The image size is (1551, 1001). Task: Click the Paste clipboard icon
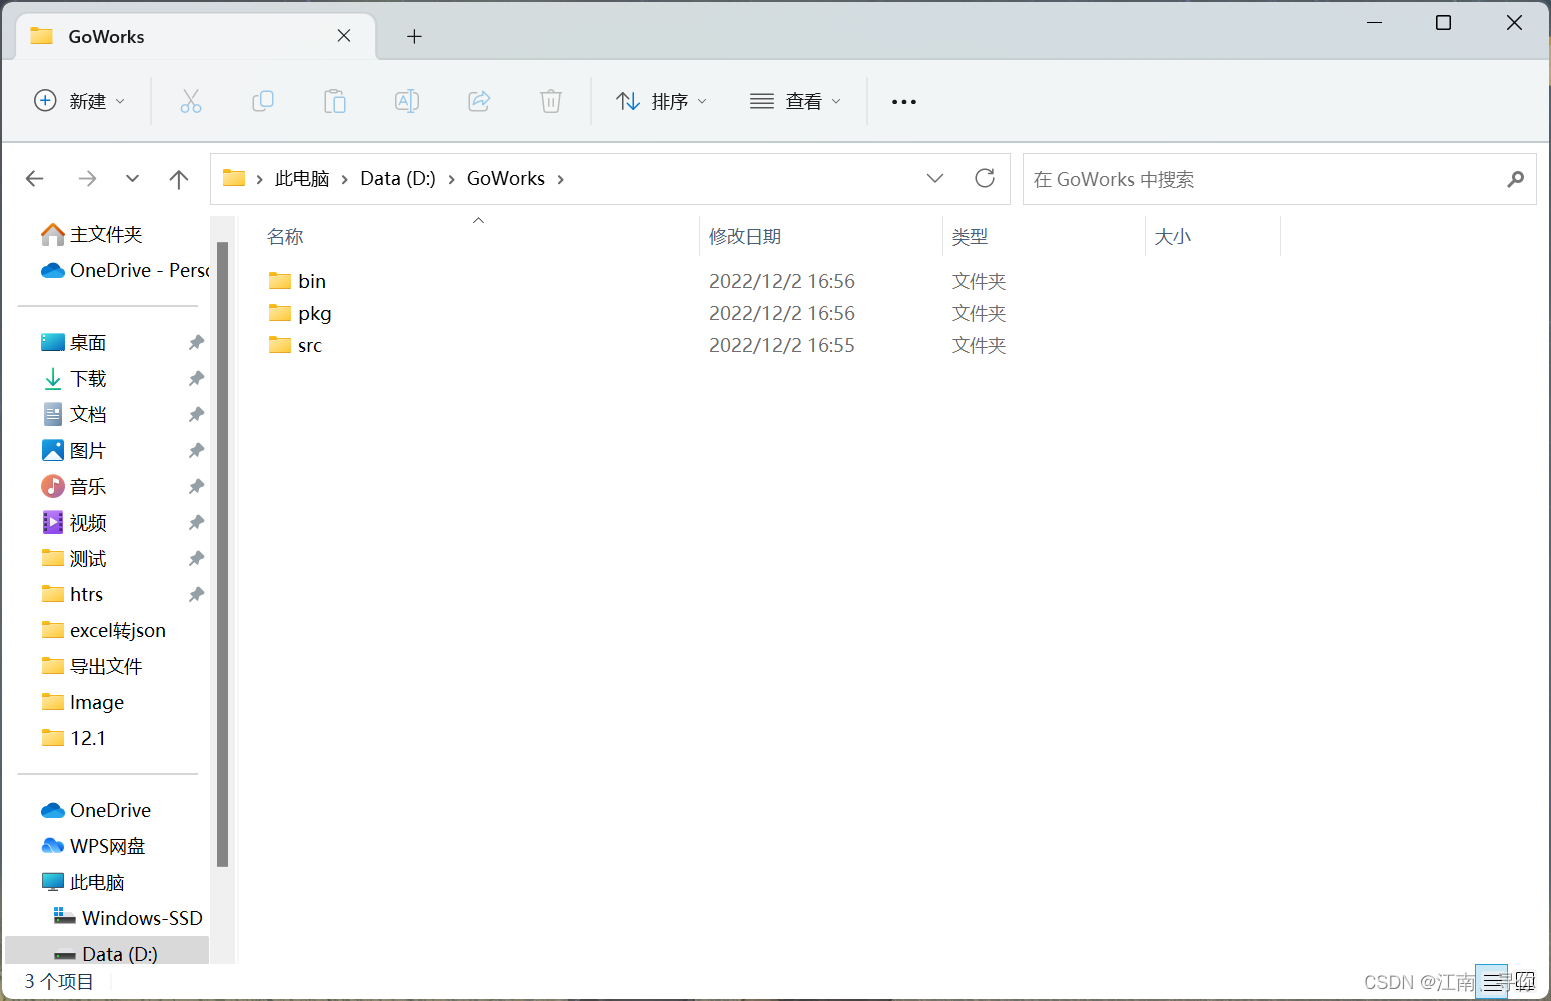pyautogui.click(x=335, y=101)
